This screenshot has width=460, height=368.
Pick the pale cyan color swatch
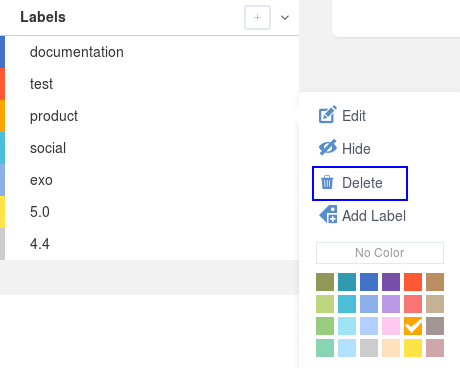click(347, 326)
